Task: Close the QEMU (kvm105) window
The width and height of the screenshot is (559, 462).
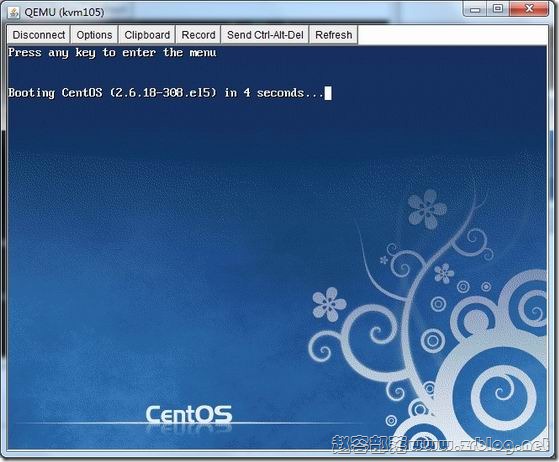Action: click(x=529, y=9)
